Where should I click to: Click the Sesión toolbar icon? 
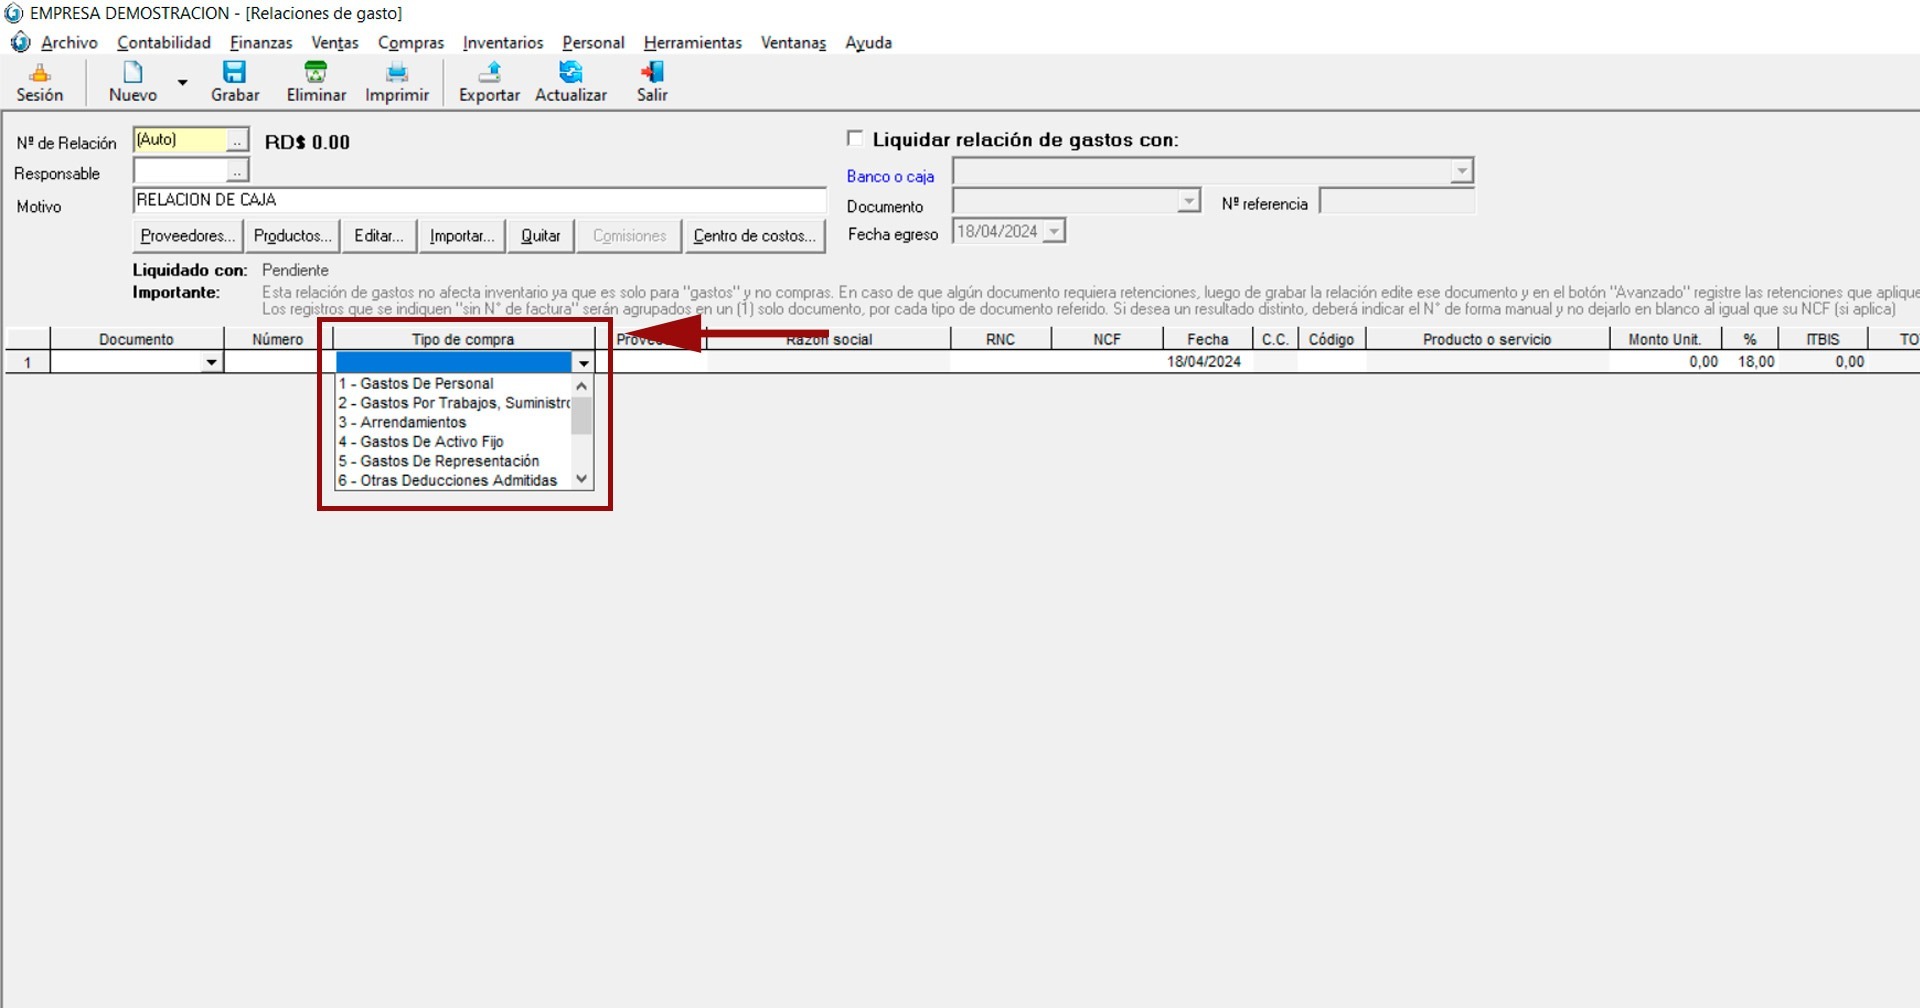click(40, 82)
